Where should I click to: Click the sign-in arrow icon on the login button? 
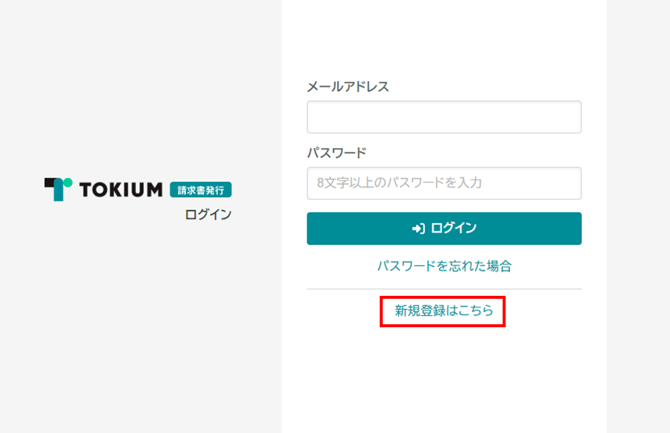pos(418,229)
